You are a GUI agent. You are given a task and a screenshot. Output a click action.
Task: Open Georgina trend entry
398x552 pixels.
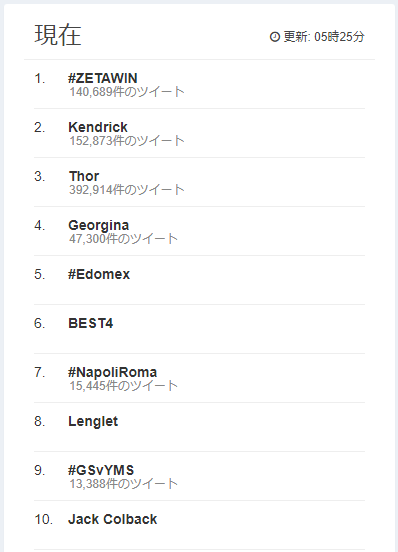(99, 225)
